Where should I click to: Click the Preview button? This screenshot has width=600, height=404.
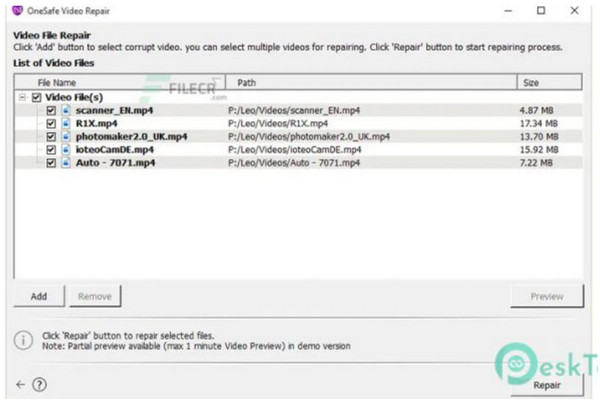coord(547,296)
